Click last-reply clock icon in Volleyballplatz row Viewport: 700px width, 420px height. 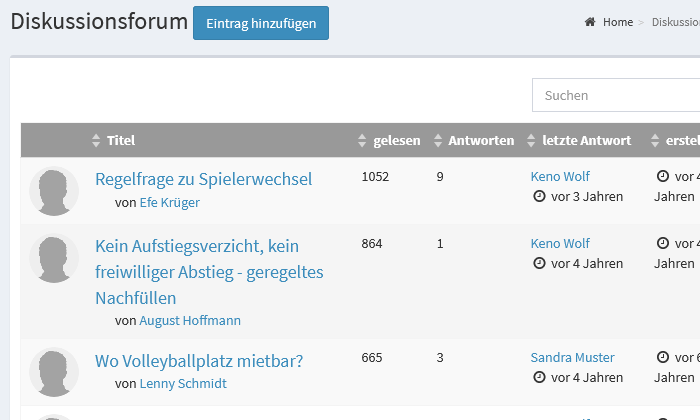[x=539, y=377]
